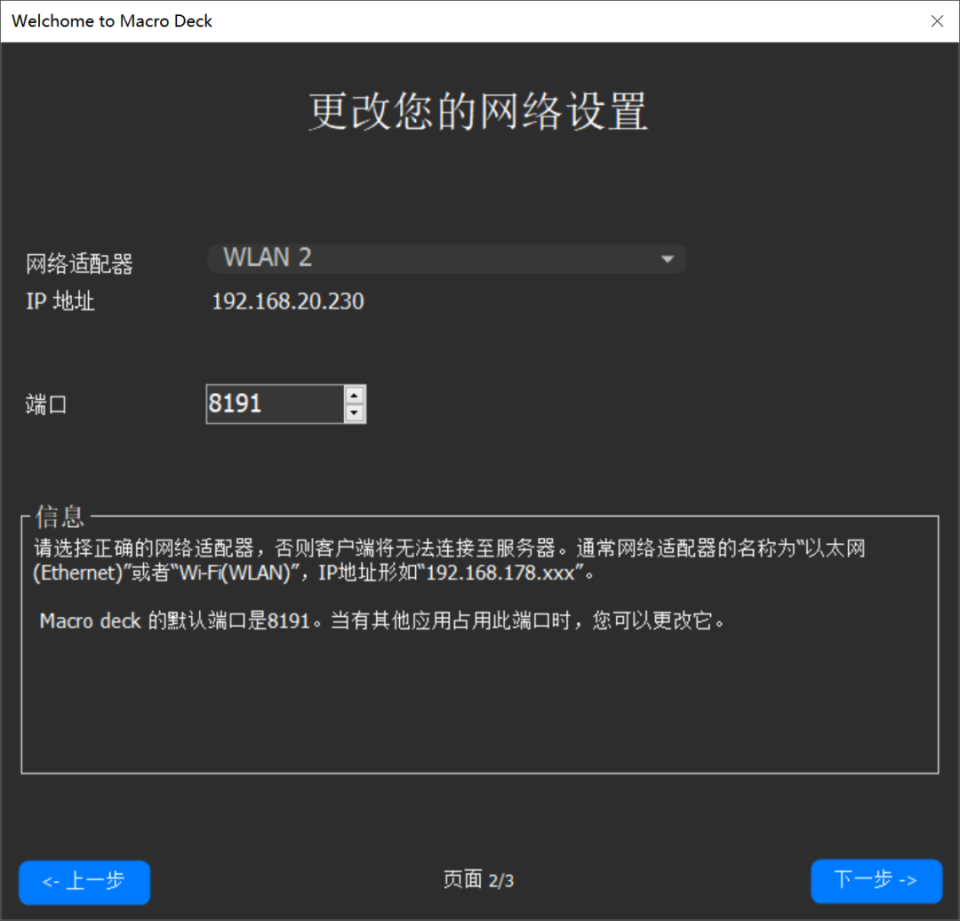Screen dimensions: 960x921
Task: Click the IP address 192.168.20.230 text
Action: point(287,301)
